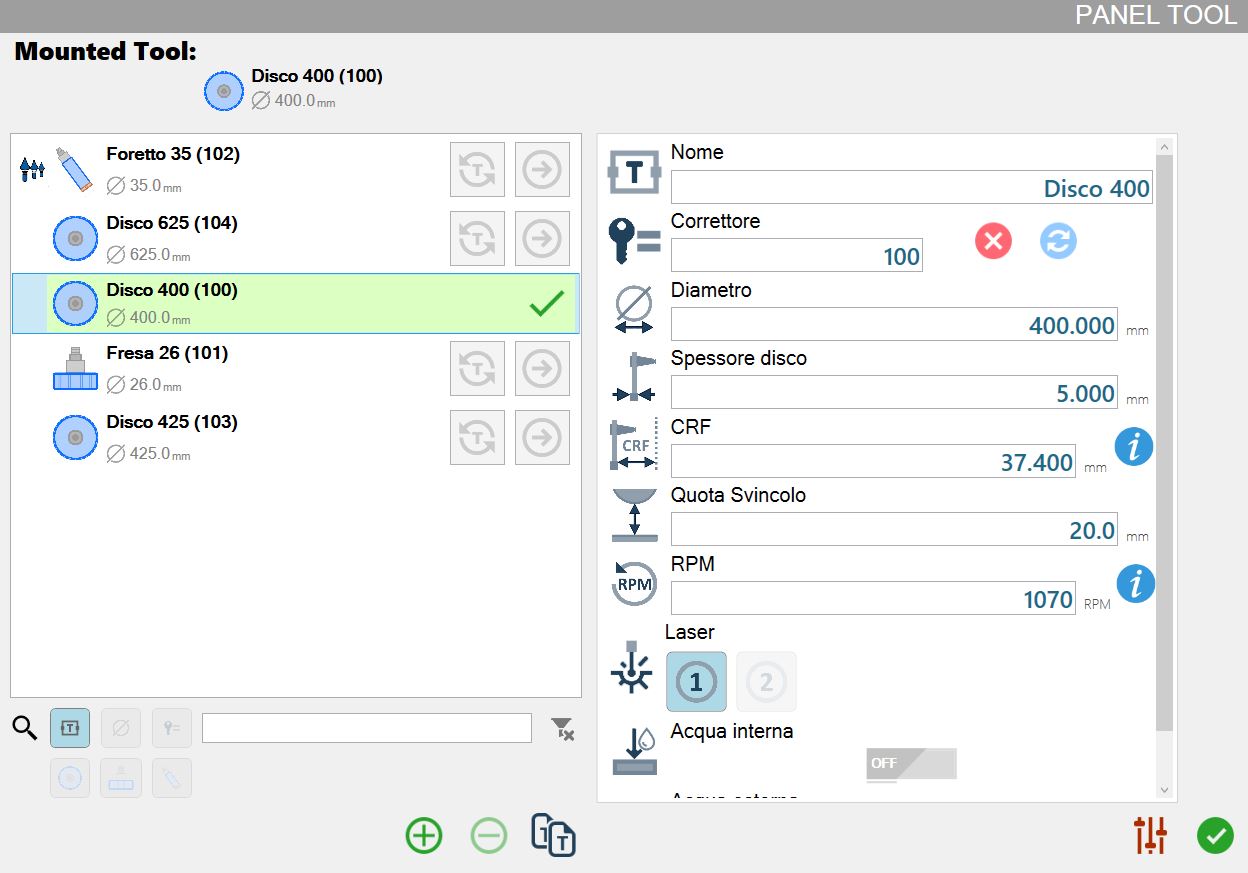Screen dimensions: 1248x873
Task: Click the blue refresh icon beside Correttore
Action: [x=1058, y=241]
